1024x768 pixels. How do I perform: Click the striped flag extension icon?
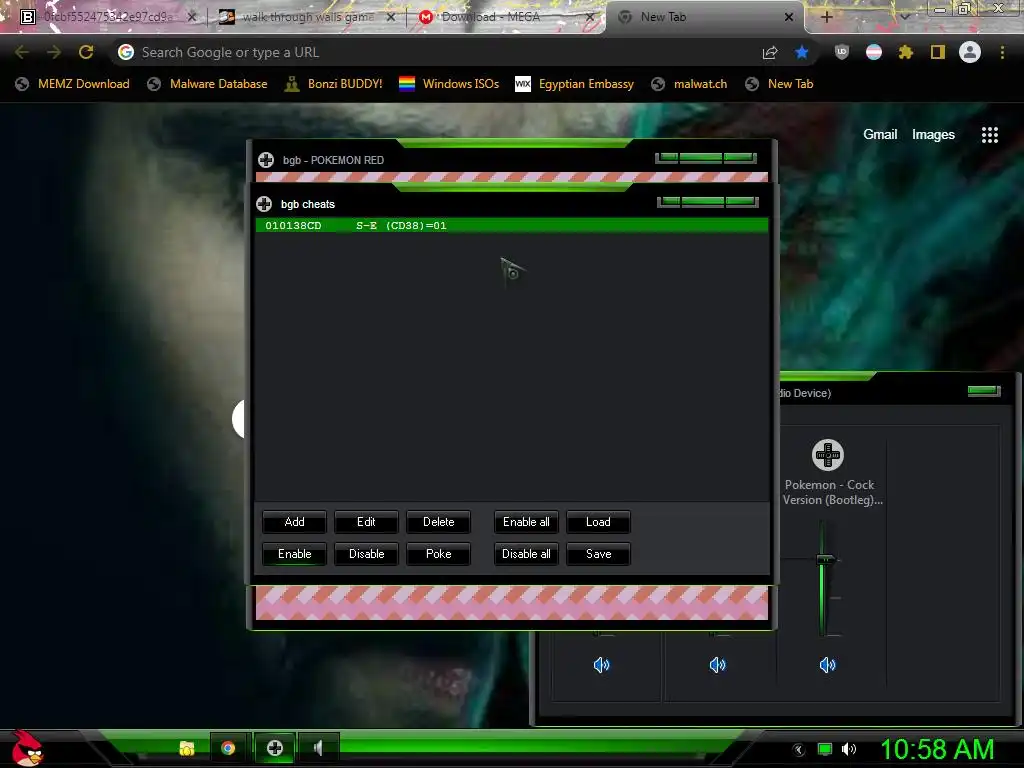[x=874, y=52]
